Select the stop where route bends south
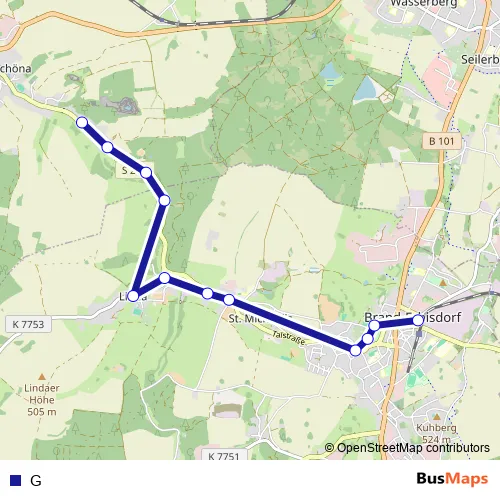 [x=164, y=200]
